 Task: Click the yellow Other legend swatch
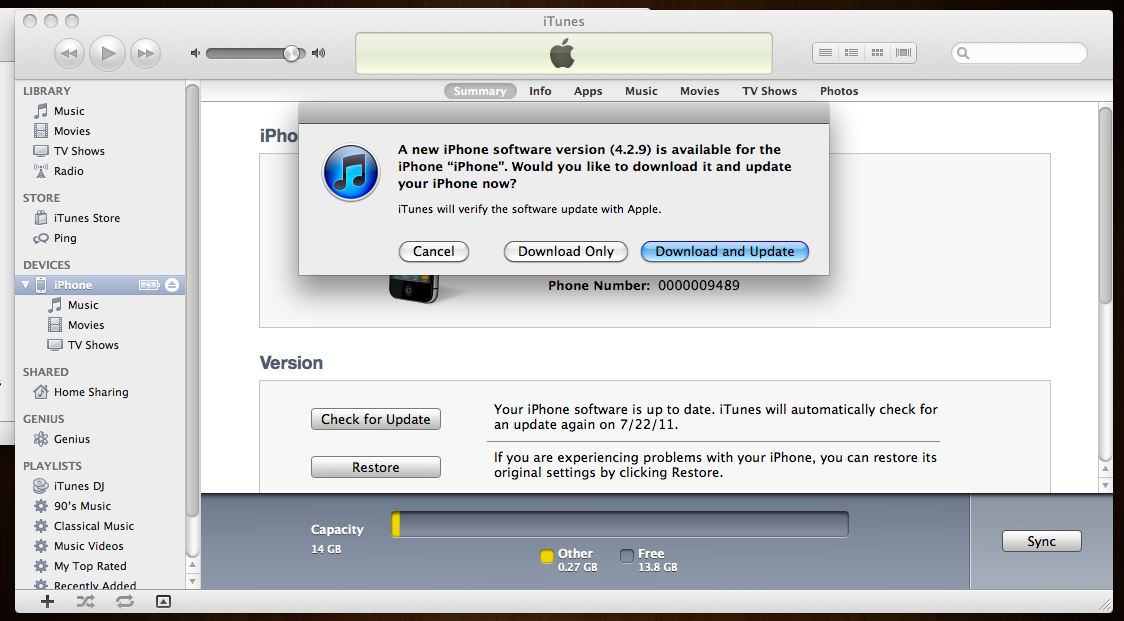tap(547, 556)
